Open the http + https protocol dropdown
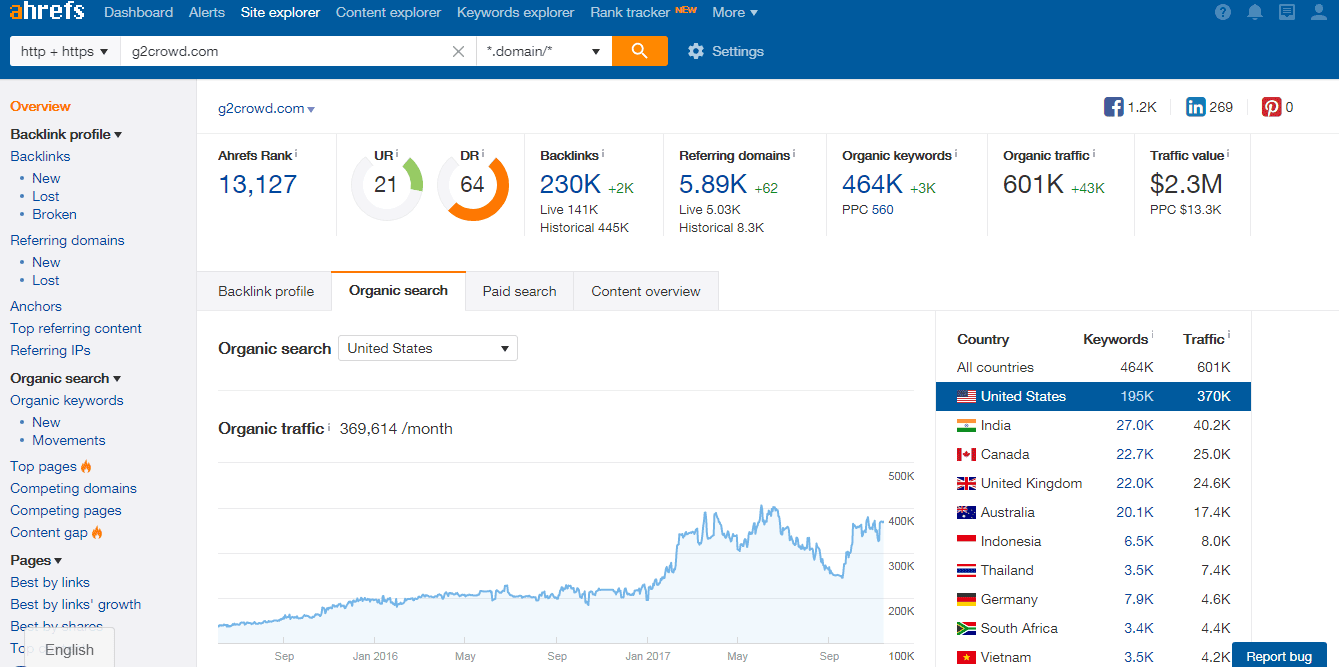 (64, 51)
